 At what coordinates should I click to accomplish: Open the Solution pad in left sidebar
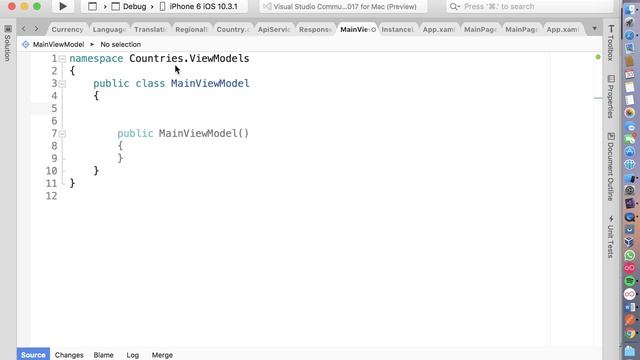pyautogui.click(x=7, y=44)
